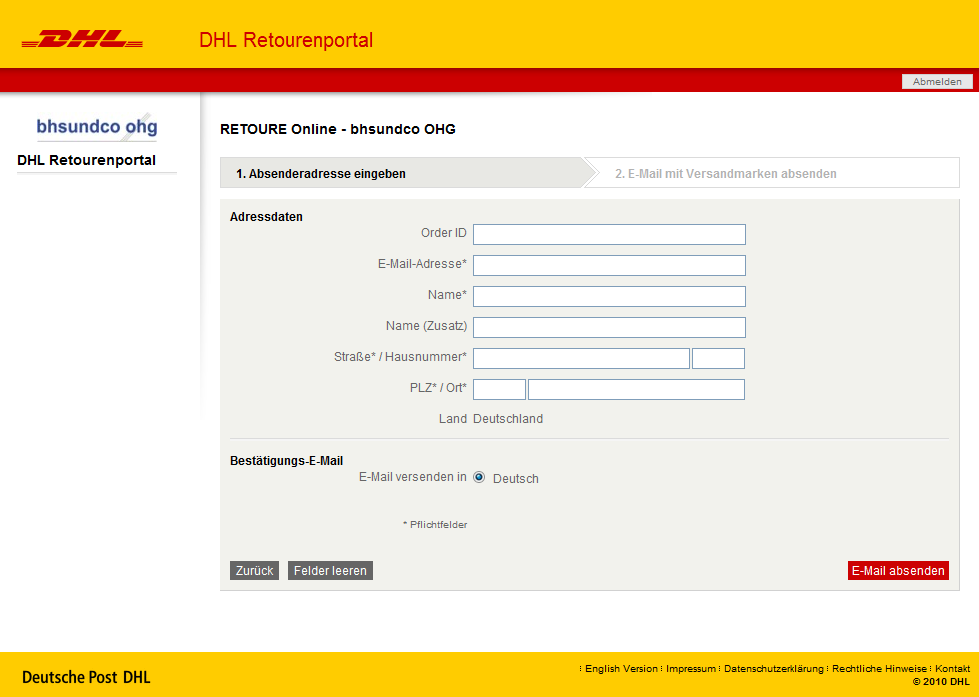The height and width of the screenshot is (697, 979).
Task: Click the RETOURE Online - bhsundco OHG heading
Action: tap(338, 129)
